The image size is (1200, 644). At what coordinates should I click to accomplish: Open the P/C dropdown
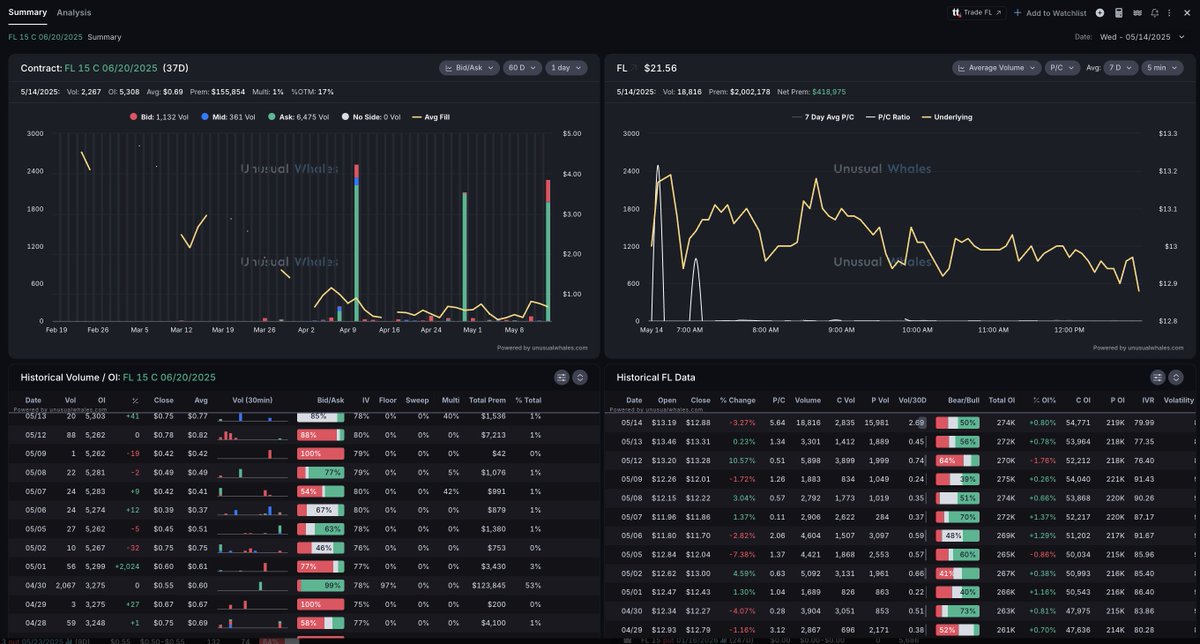[1062, 68]
